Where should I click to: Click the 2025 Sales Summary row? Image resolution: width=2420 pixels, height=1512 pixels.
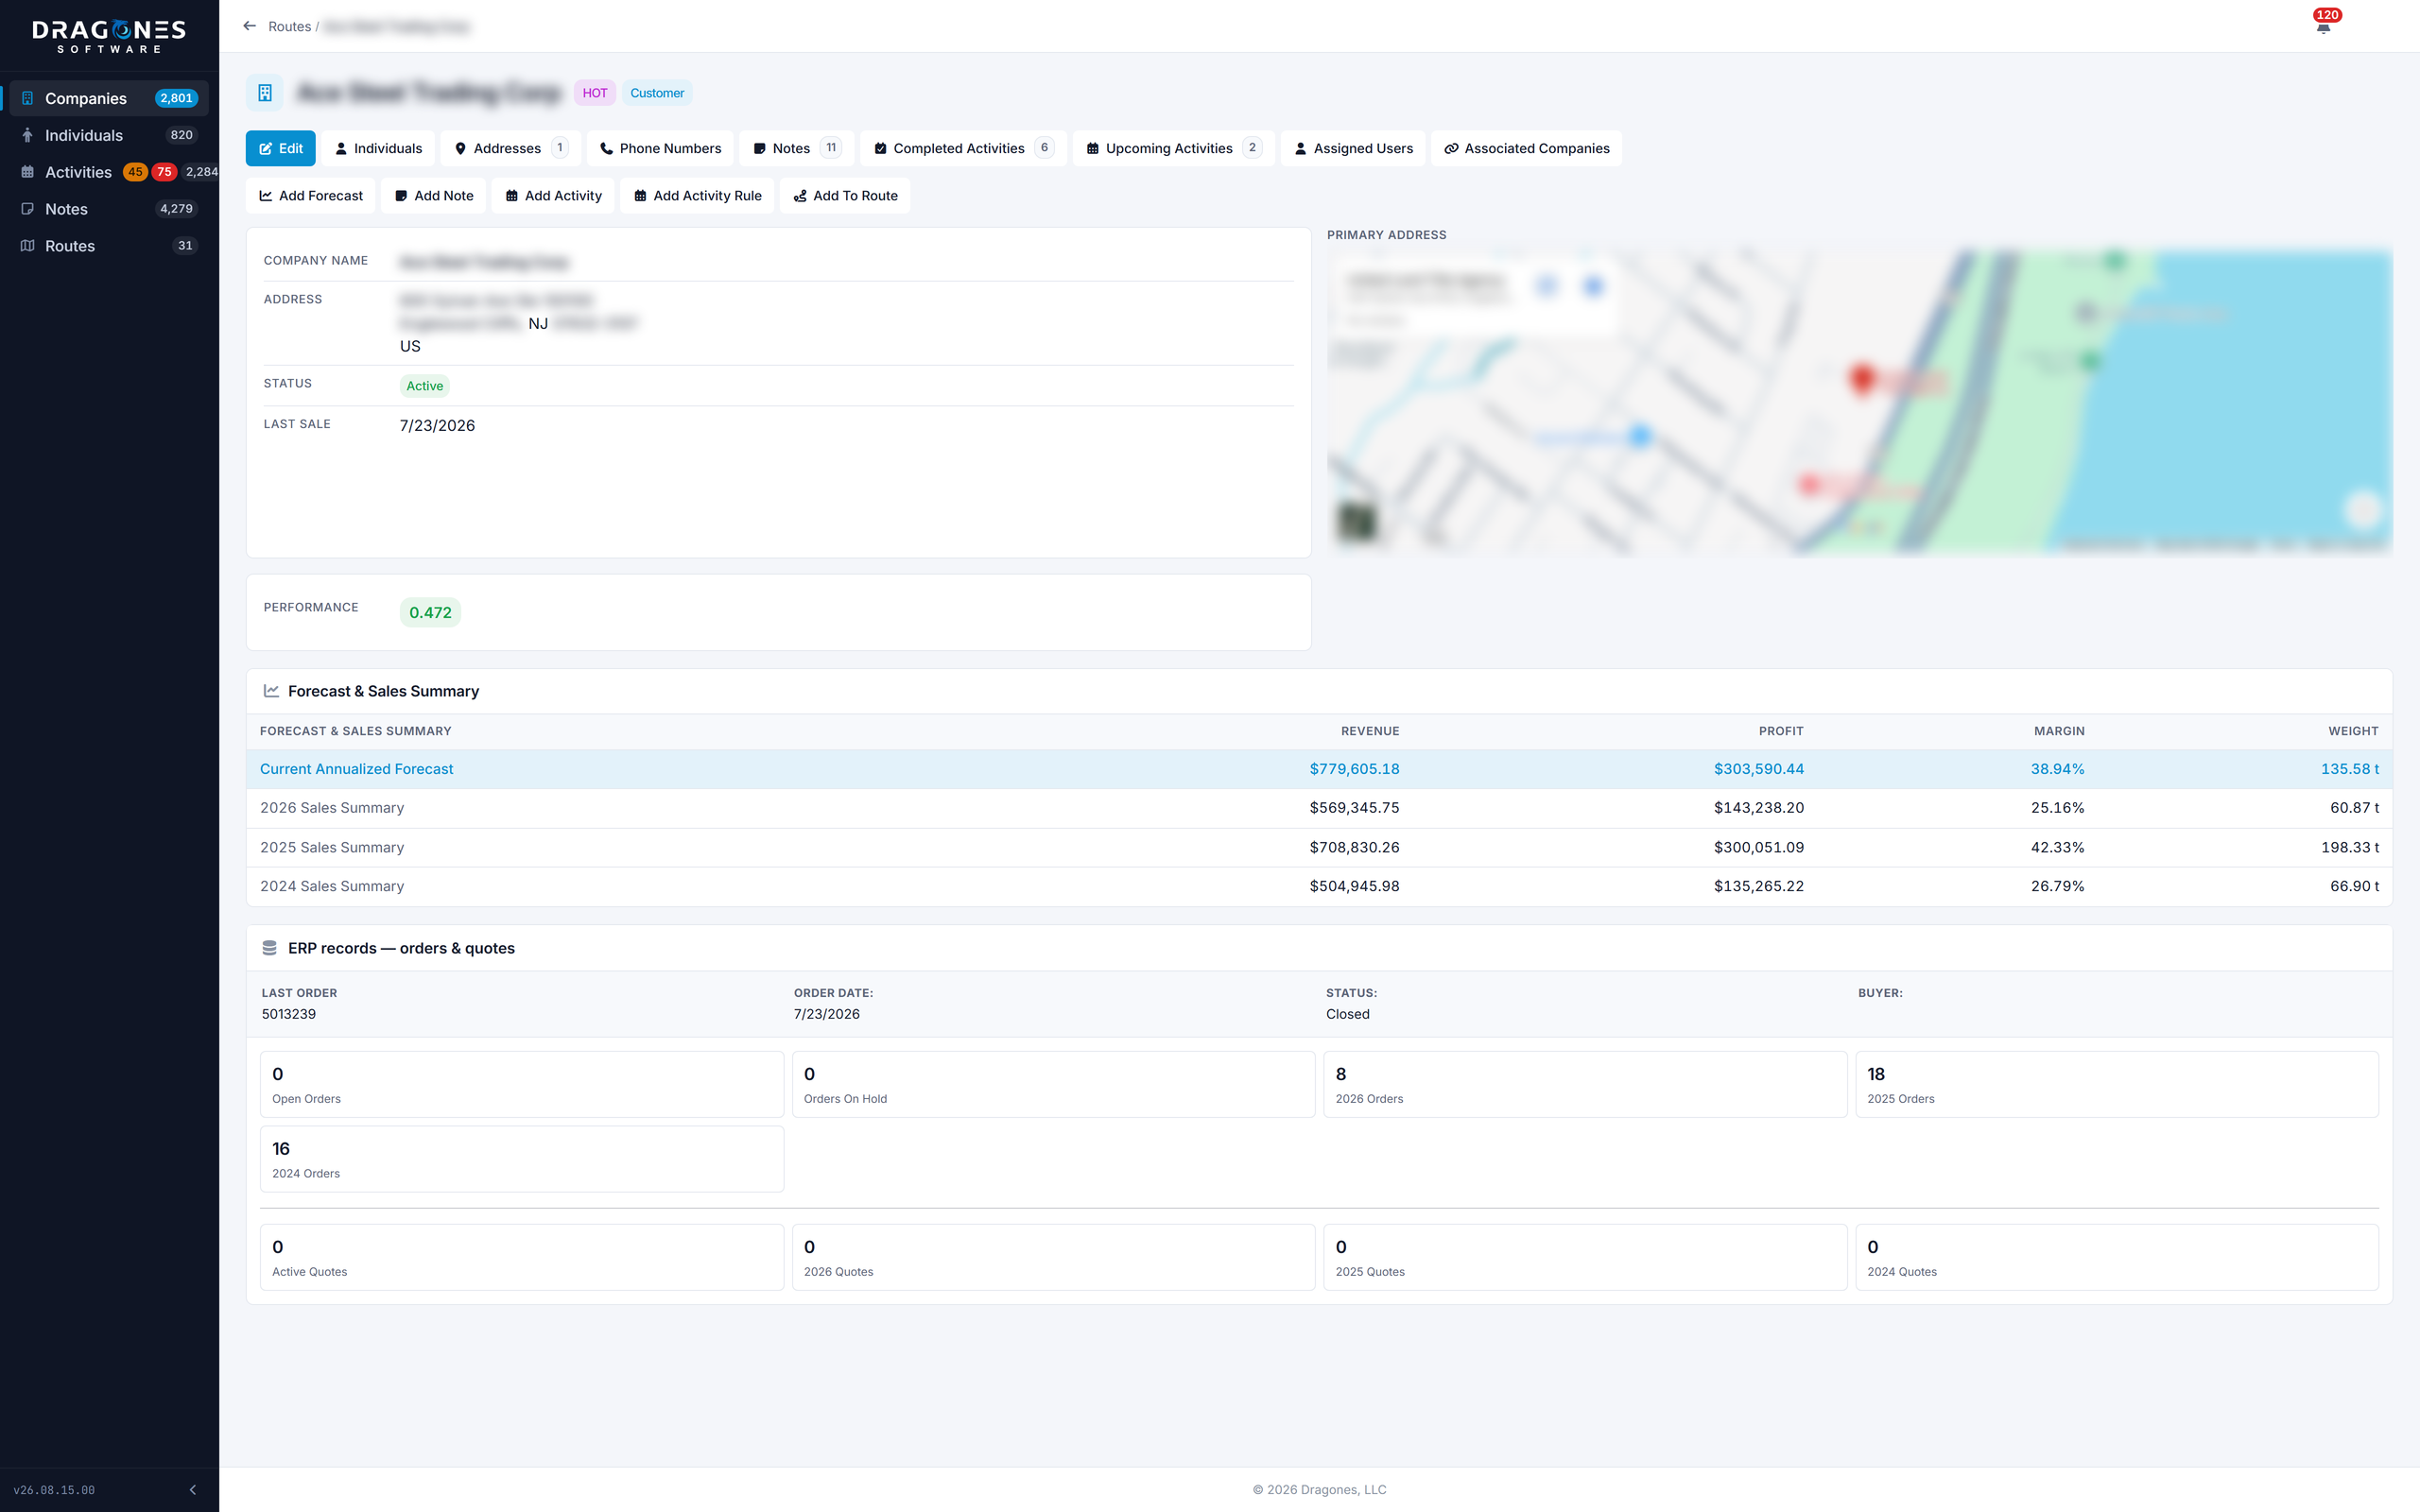click(1319, 847)
